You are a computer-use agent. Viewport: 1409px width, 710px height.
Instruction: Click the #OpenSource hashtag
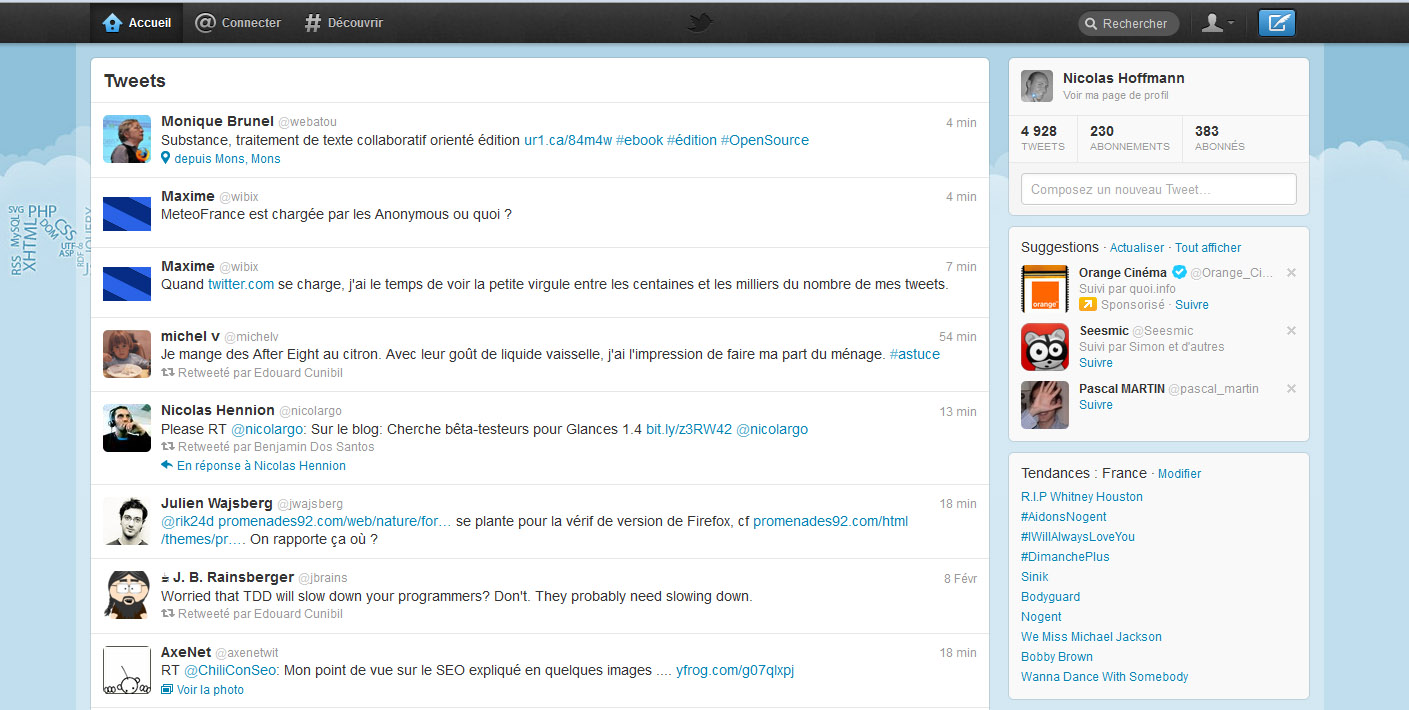coord(765,140)
